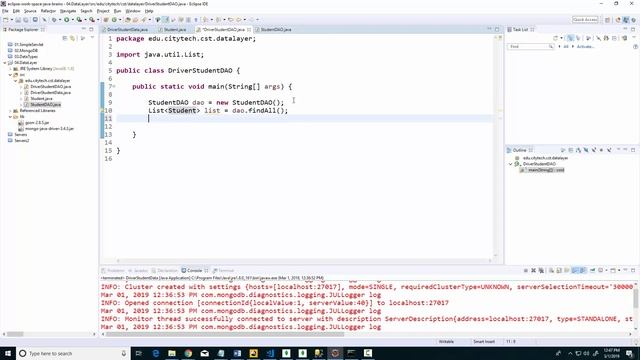Open the File menu
Image resolution: width=640 pixels, height=360 pixels.
pyautogui.click(x=5, y=11)
